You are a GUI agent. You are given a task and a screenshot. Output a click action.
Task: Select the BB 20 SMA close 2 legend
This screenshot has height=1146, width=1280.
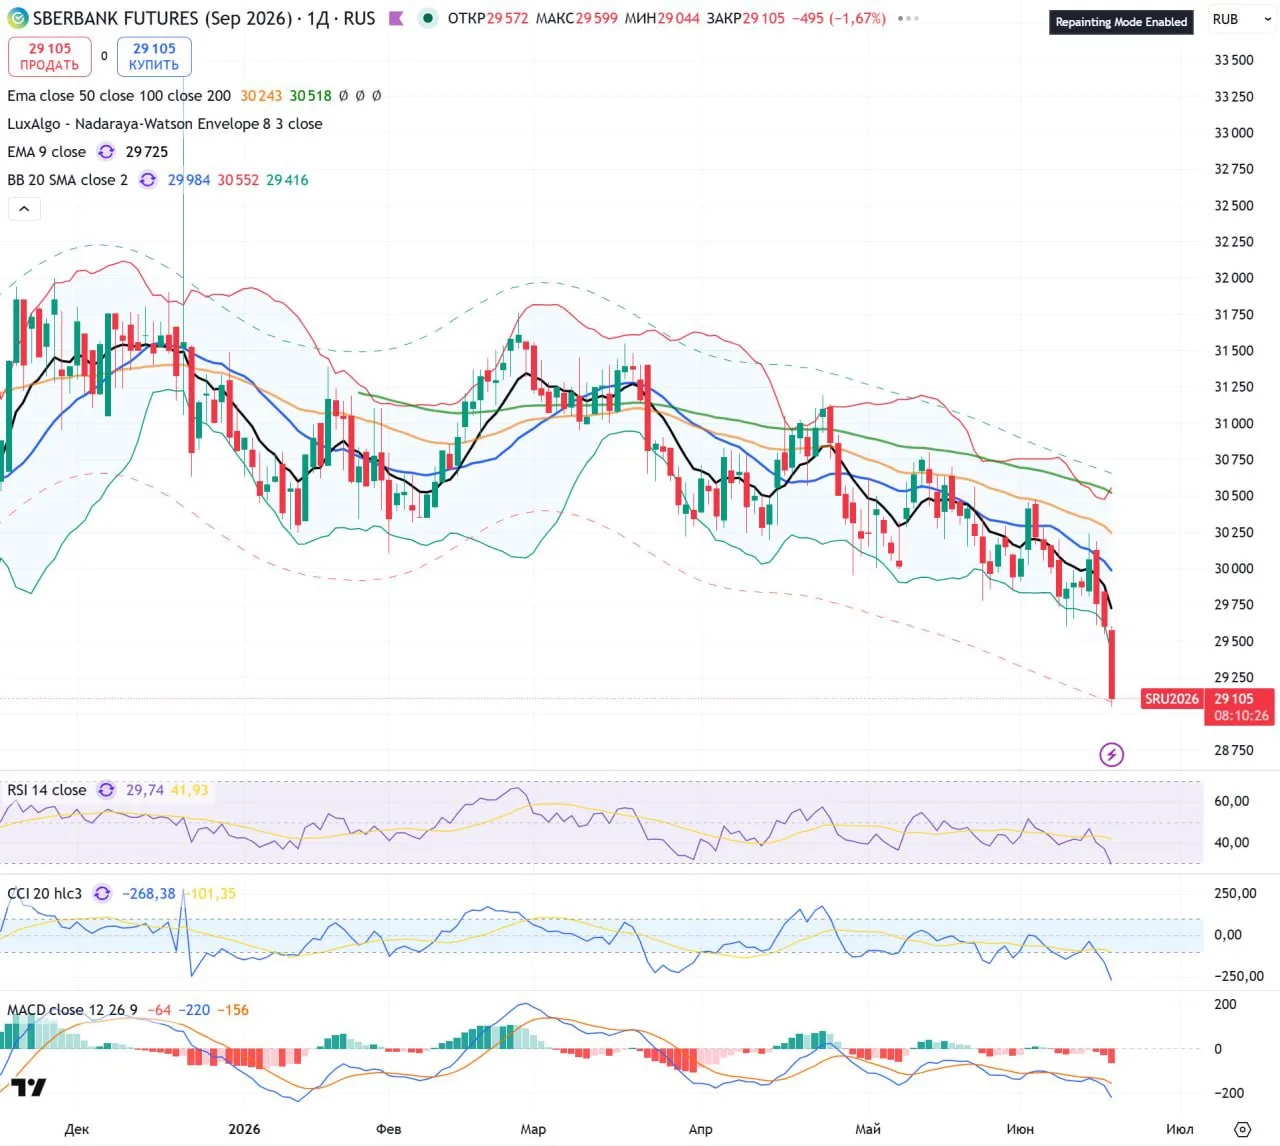68,180
